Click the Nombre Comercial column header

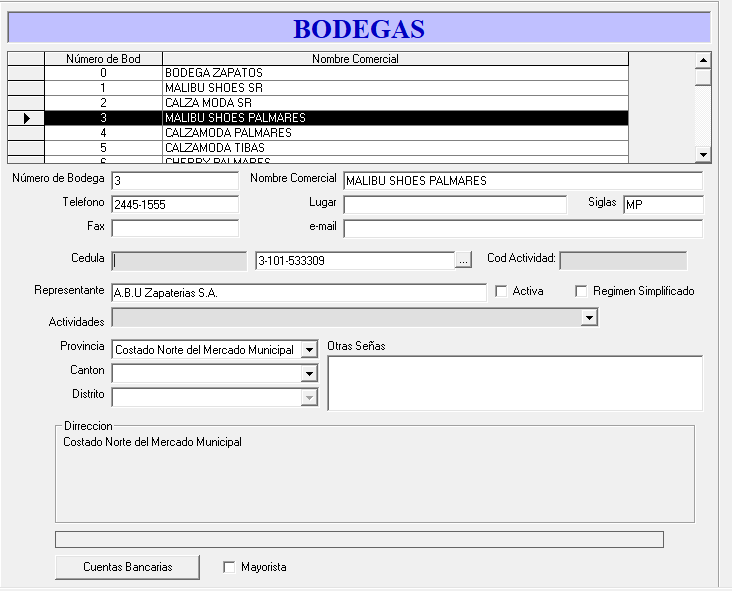point(395,59)
